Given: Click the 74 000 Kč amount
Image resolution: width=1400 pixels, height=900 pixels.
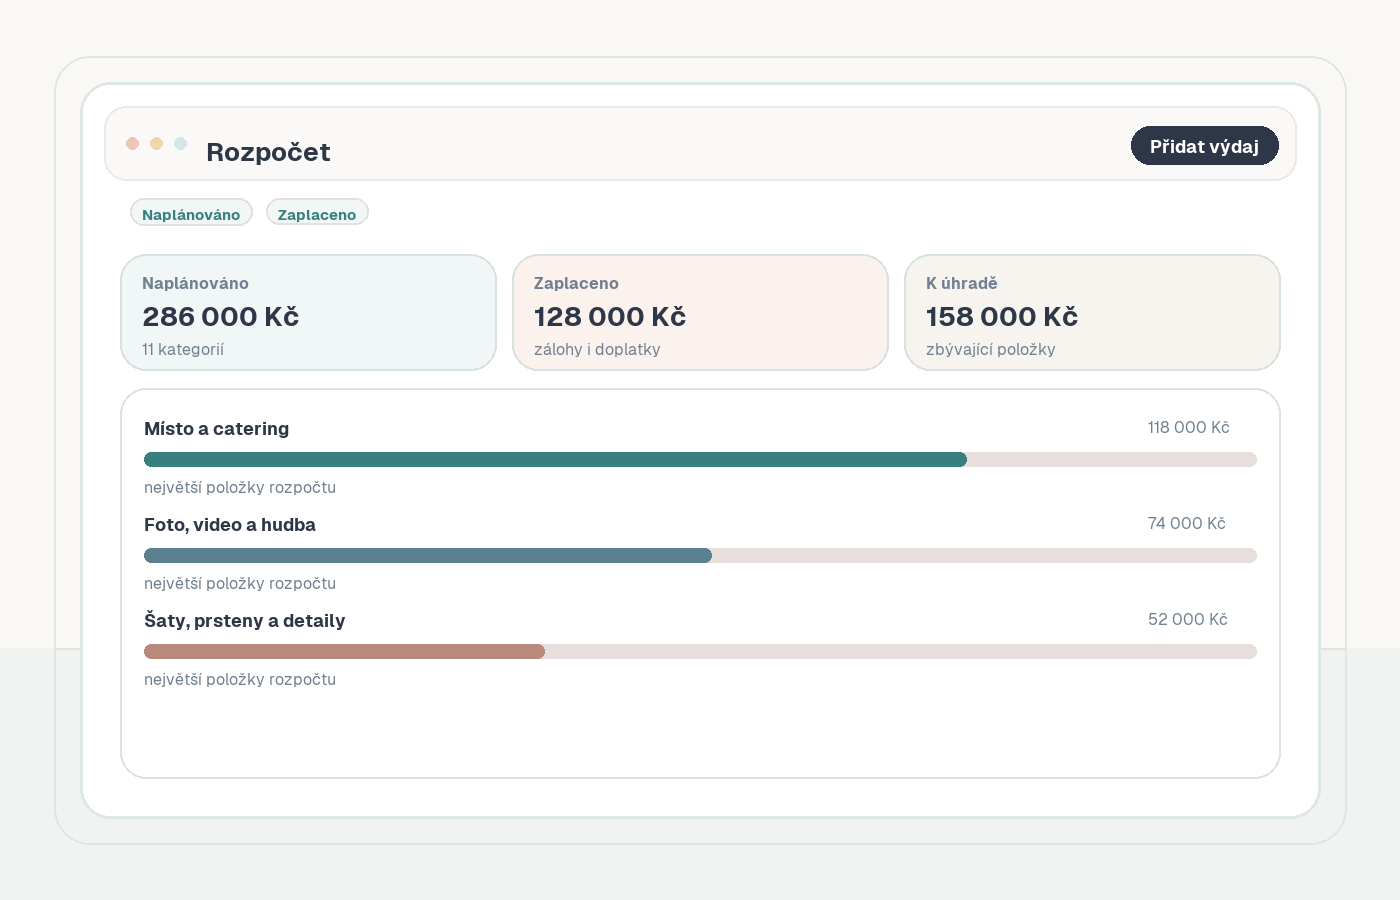Looking at the screenshot, I should 1186,524.
